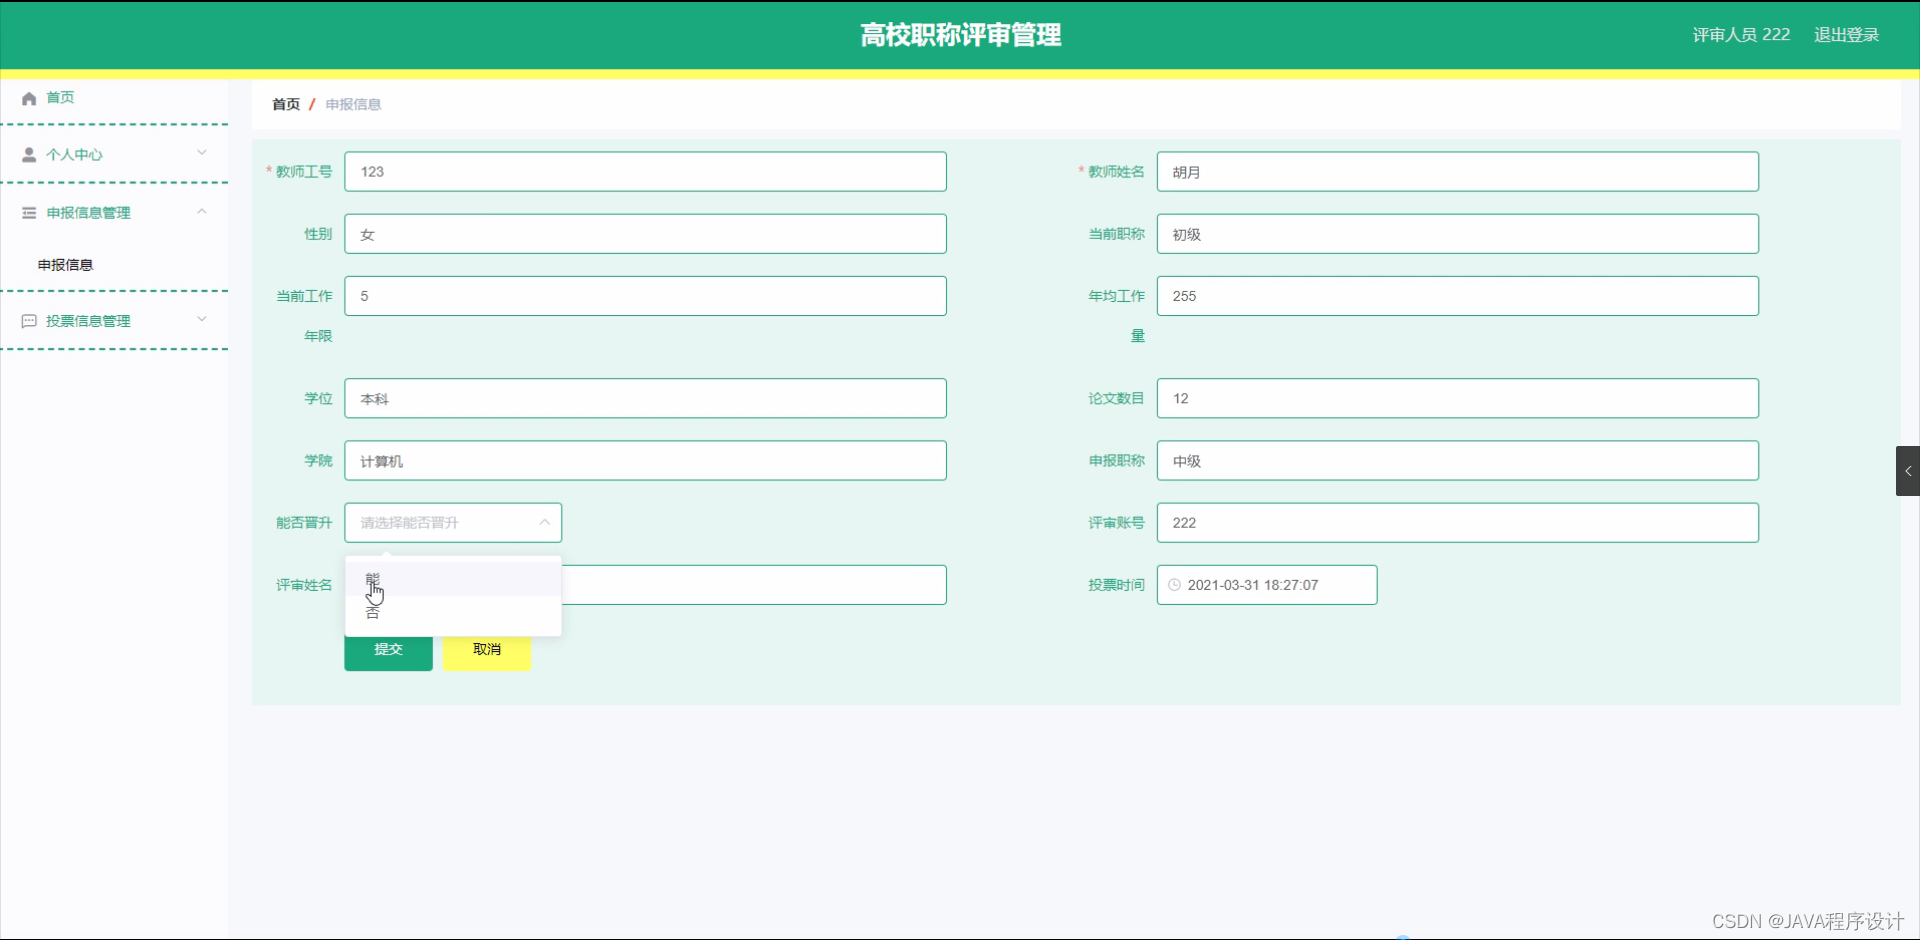This screenshot has height=940, width=1920.
Task: Click inside the 教师姓名 input field
Action: coord(1456,171)
